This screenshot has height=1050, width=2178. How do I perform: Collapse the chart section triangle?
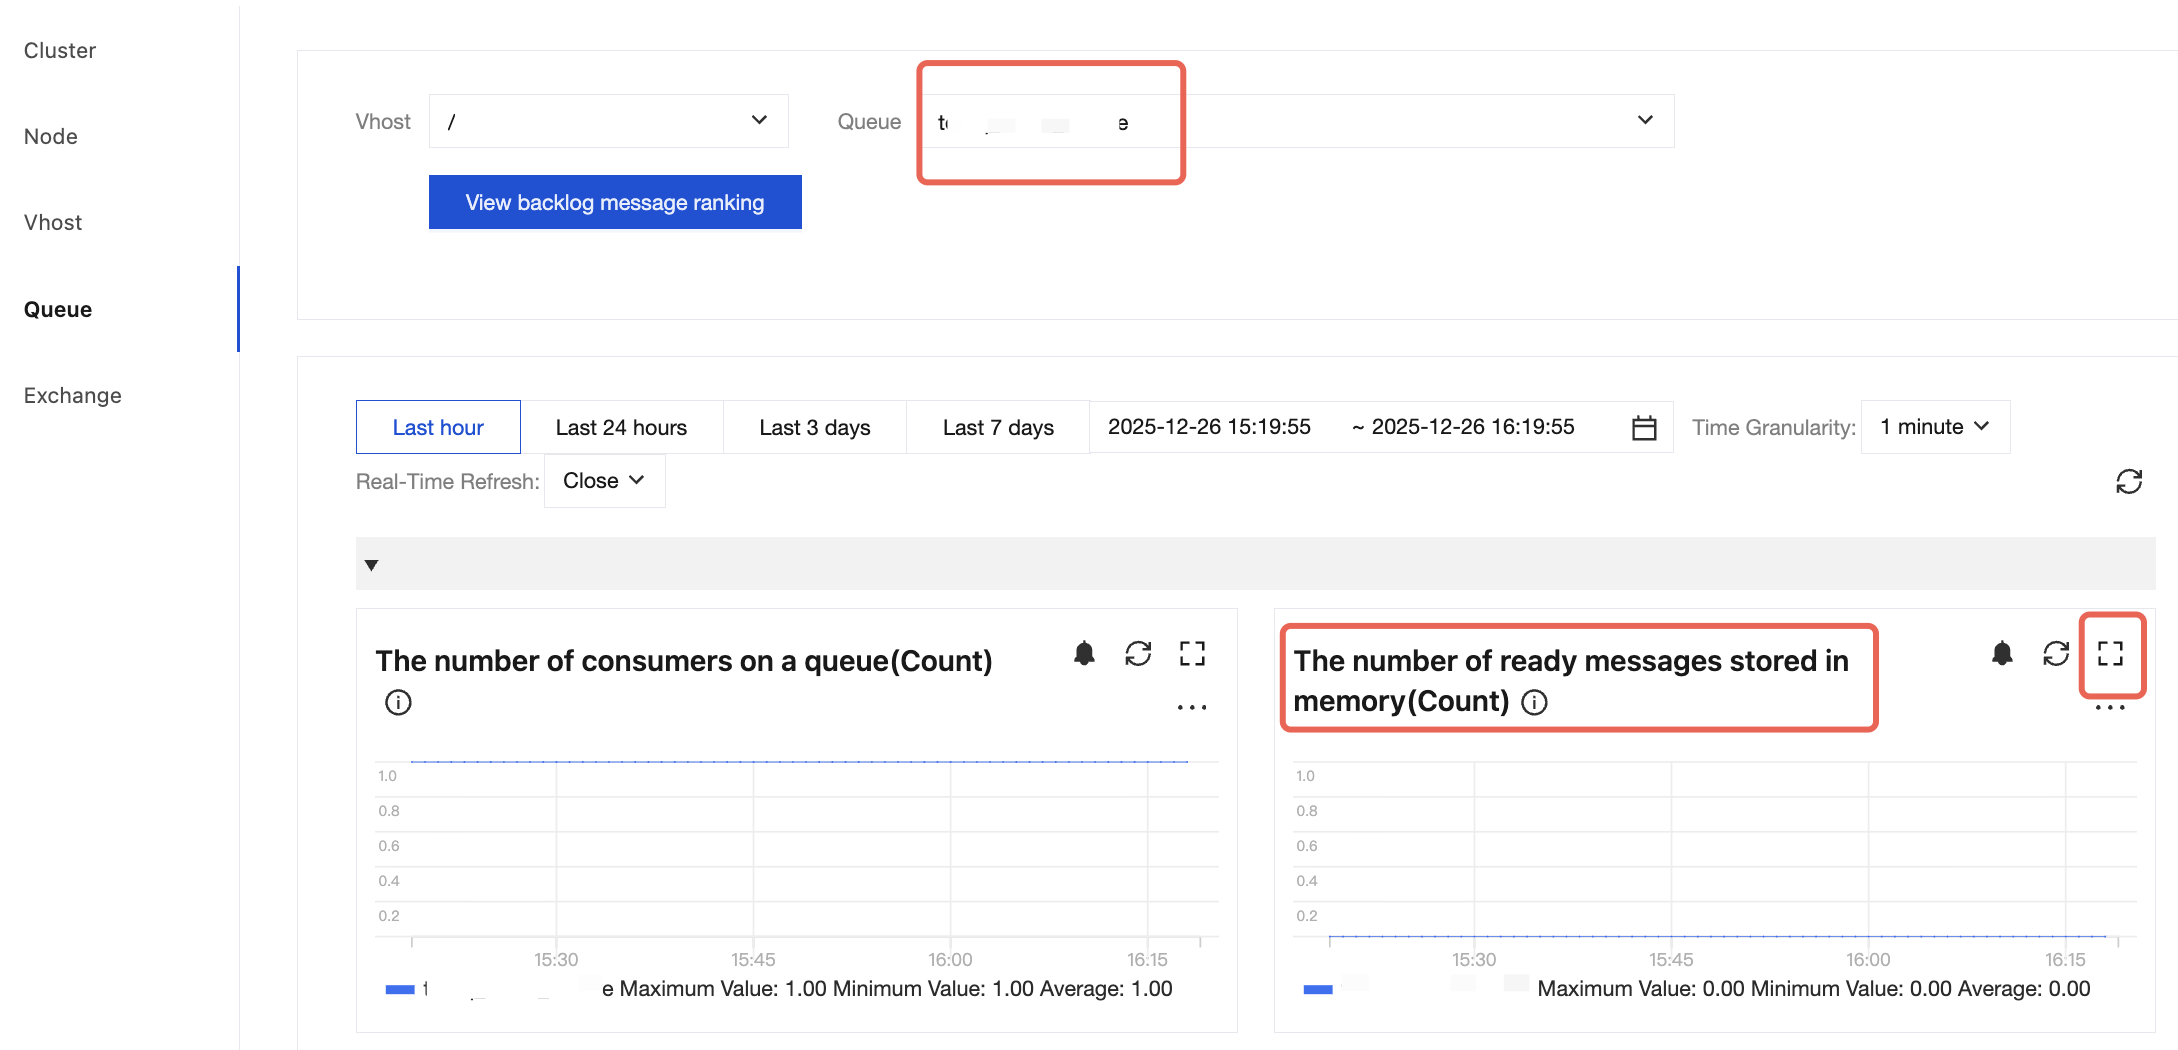pyautogui.click(x=372, y=565)
